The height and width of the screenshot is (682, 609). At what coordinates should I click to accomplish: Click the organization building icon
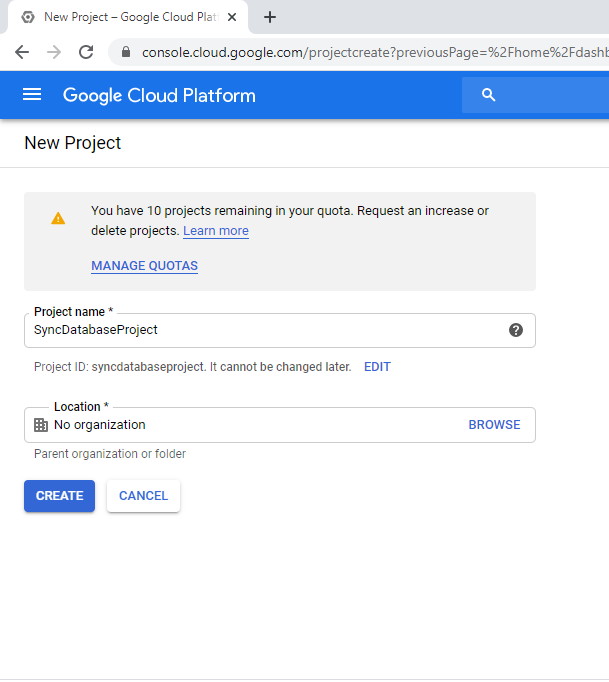[x=41, y=425]
